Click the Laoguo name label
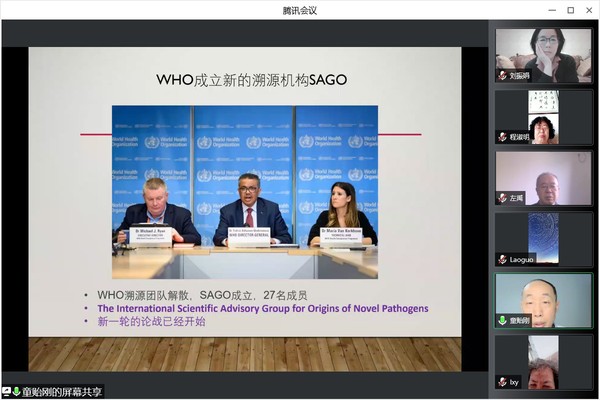Image resolution: width=600 pixels, height=400 pixels. click(521, 260)
